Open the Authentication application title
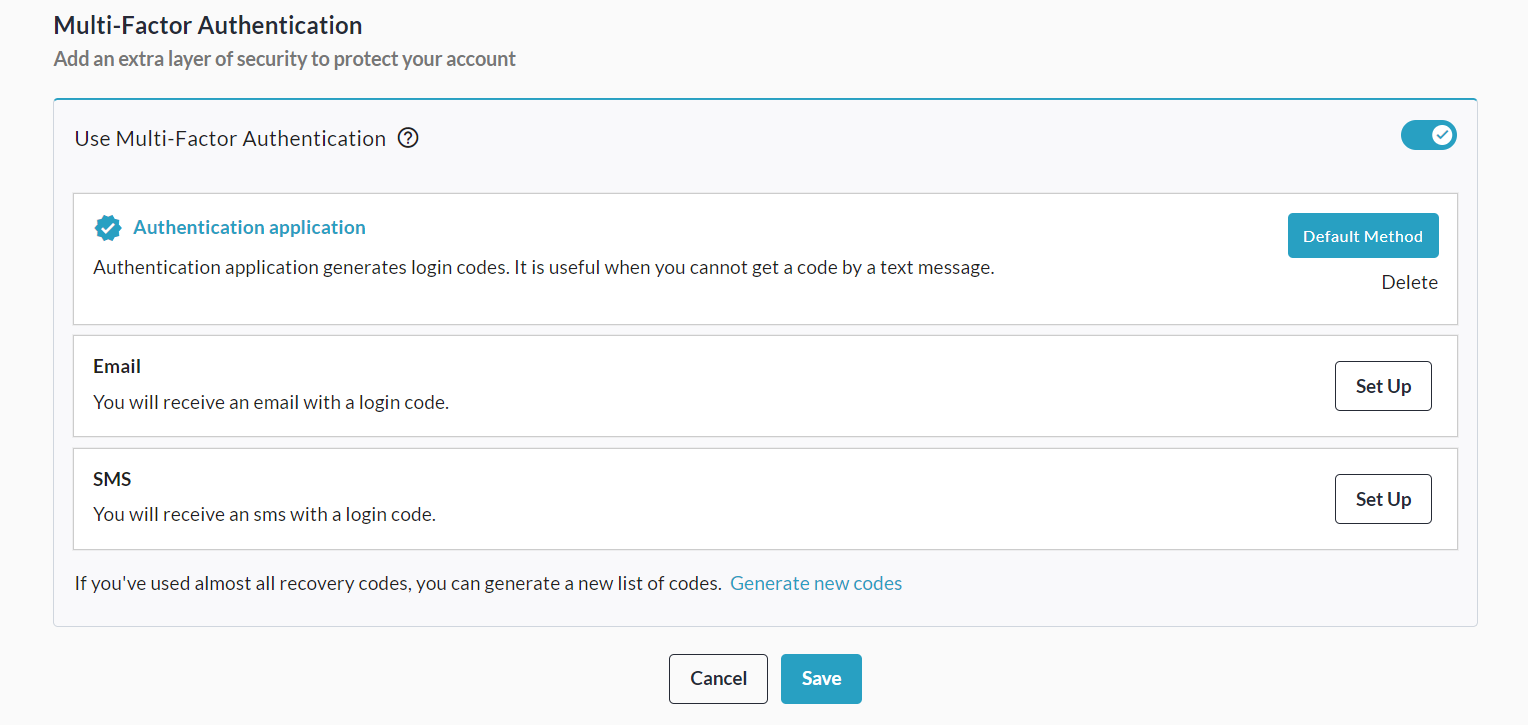This screenshot has height=725, width=1528. pos(249,228)
